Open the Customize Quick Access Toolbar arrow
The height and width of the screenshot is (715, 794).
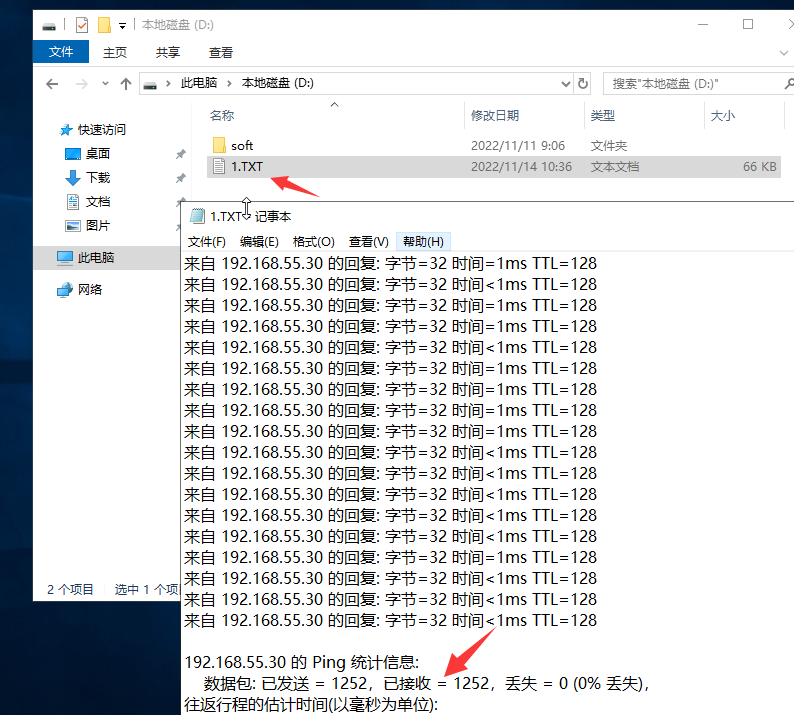click(x=122, y=26)
